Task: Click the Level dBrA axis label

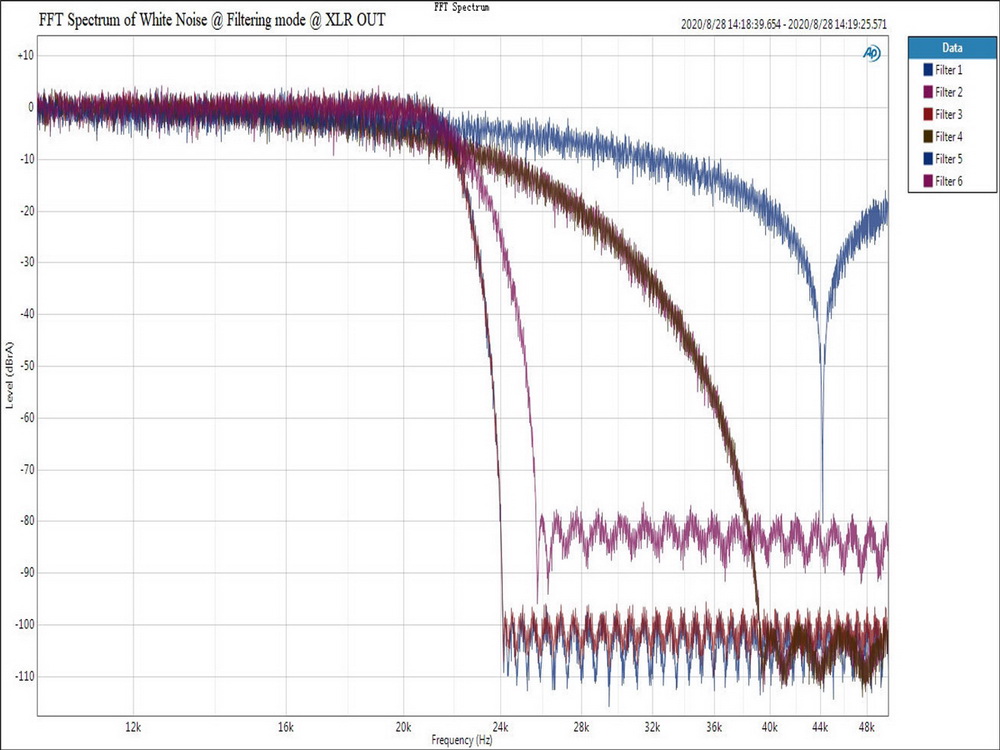Action: 12,375
